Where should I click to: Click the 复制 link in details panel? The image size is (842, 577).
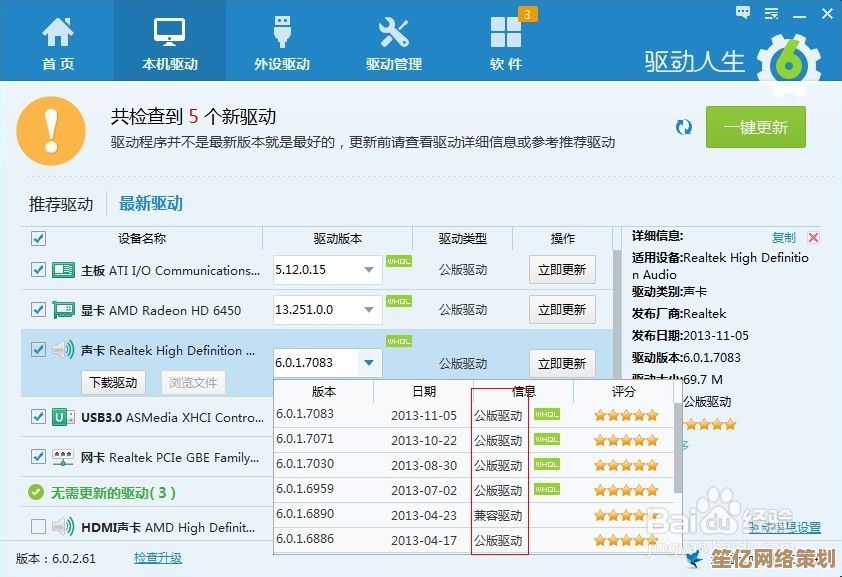pyautogui.click(x=783, y=237)
